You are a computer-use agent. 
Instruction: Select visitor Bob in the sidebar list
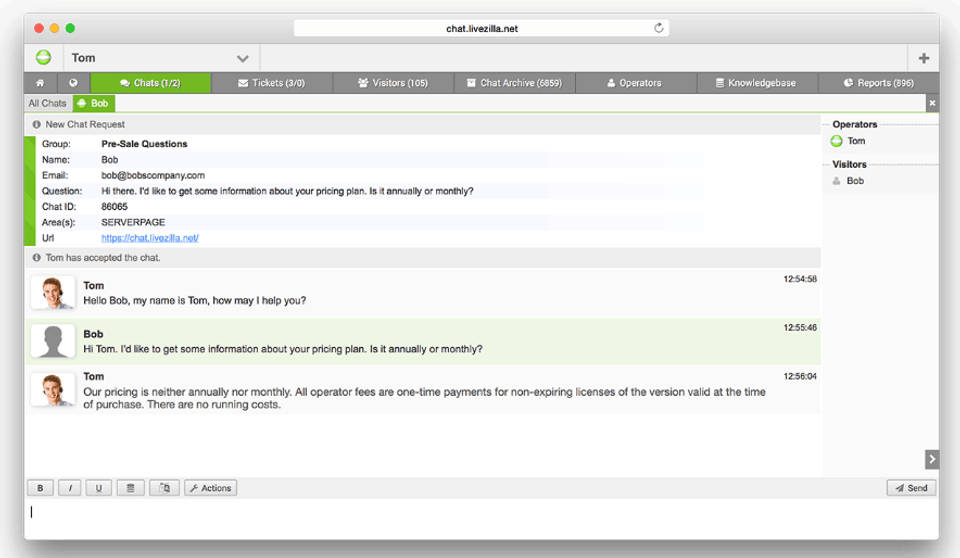point(855,181)
